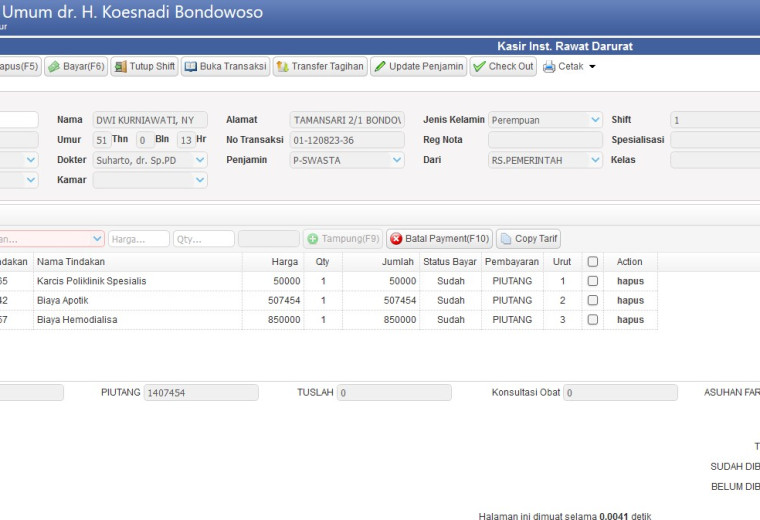This screenshot has height=520, width=760.
Task: Toggle the select-all checkbox in table header
Action: (x=592, y=262)
